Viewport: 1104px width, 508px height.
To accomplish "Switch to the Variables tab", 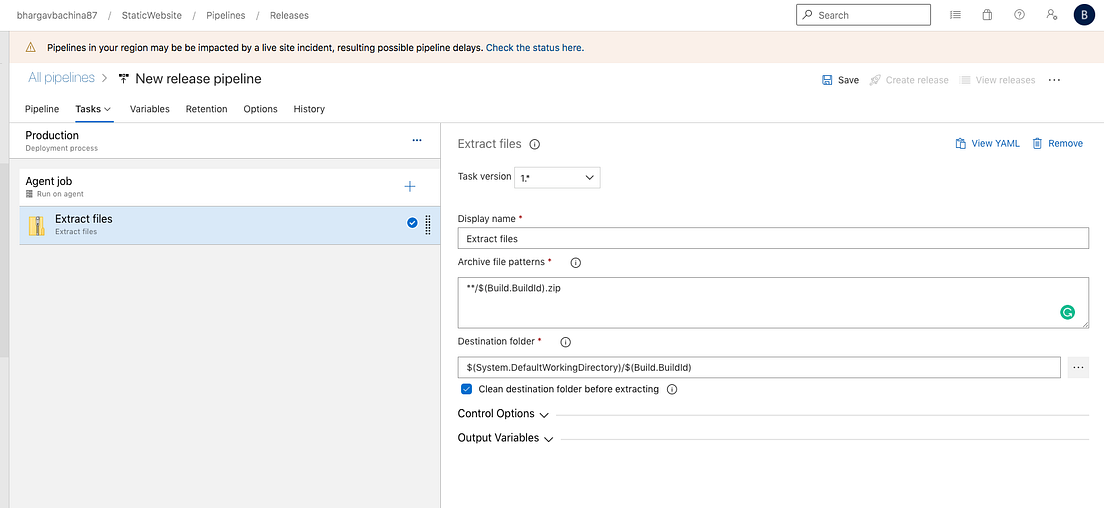I will [x=149, y=109].
